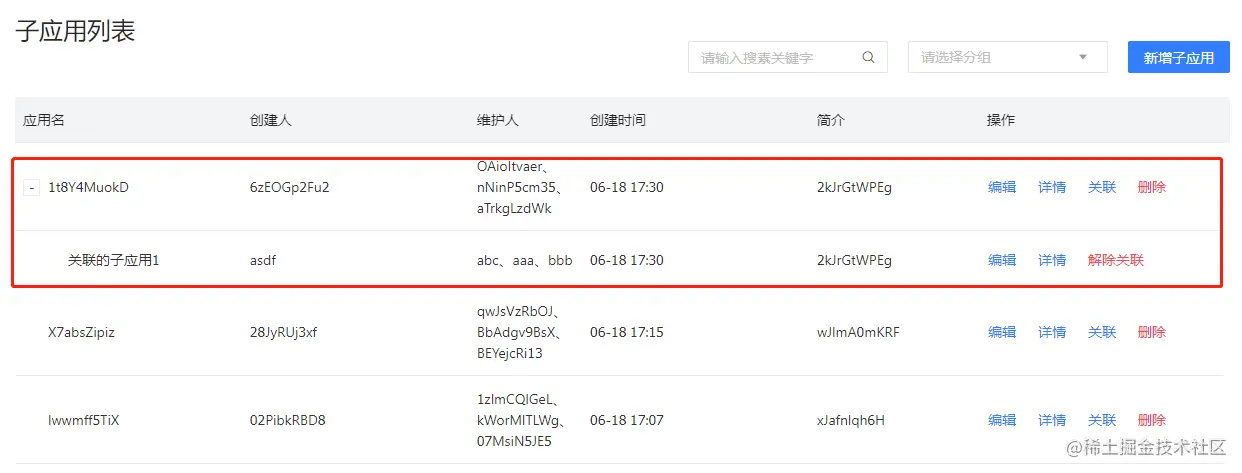Edit the 1t8Y4MuokD app via 编辑

[1002, 187]
